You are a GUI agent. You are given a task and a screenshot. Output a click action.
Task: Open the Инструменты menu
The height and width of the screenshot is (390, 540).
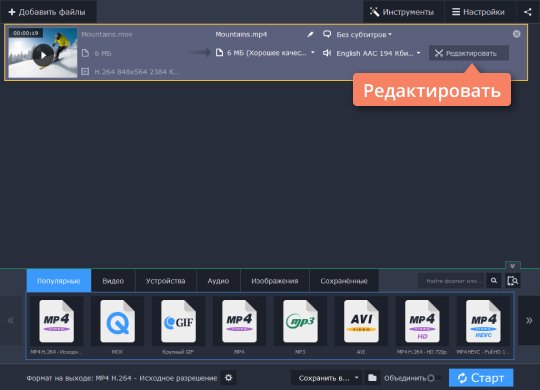(403, 12)
